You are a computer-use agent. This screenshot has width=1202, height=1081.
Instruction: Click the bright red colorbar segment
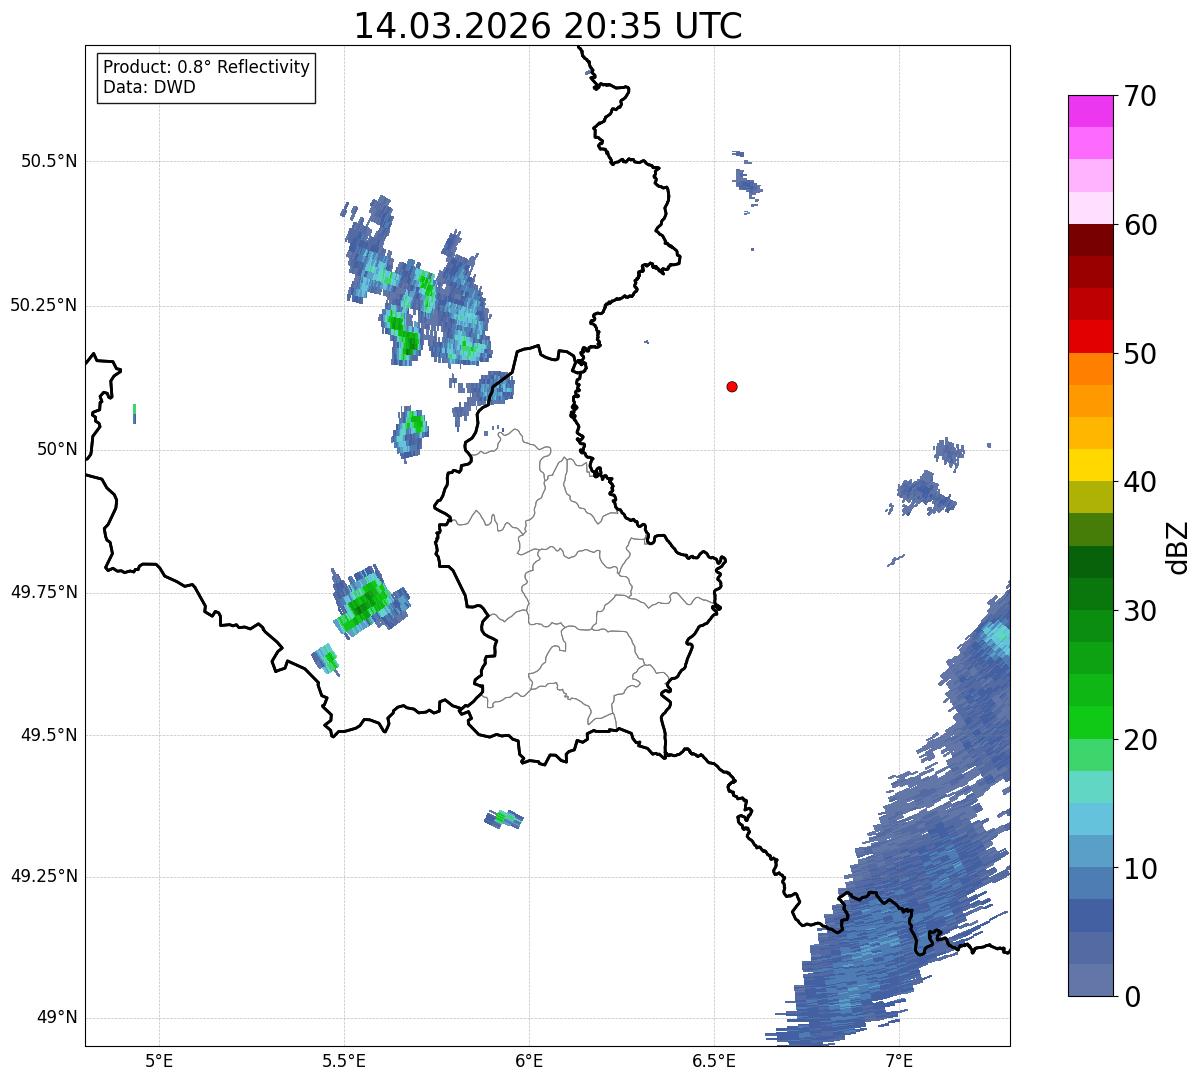pyautogui.click(x=1090, y=337)
